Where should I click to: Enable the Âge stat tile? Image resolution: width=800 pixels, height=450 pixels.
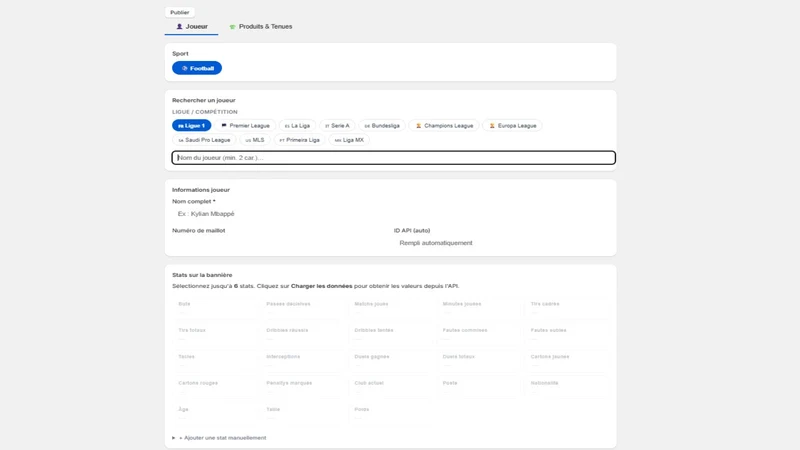pos(214,414)
